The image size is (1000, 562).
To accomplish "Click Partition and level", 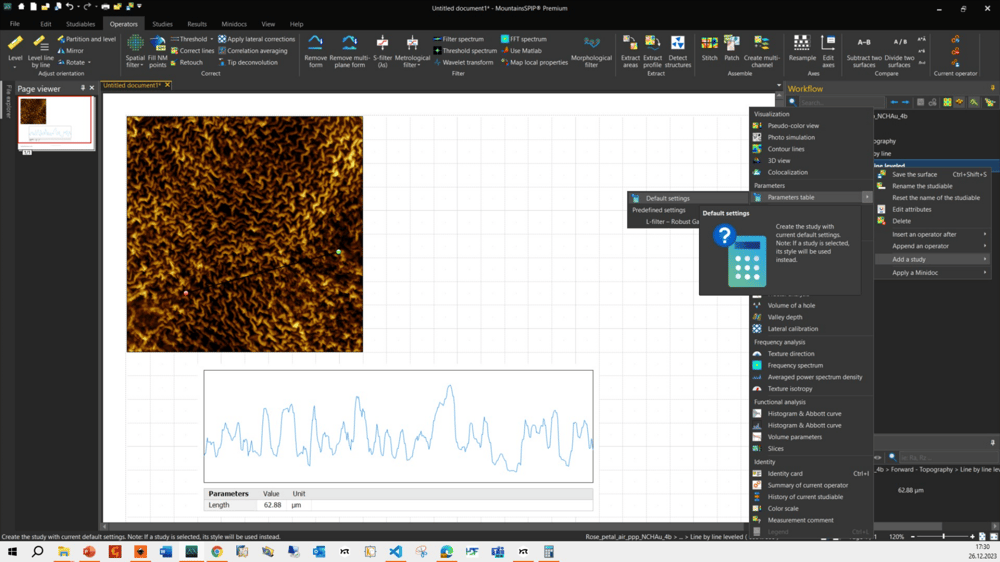I will tap(87, 39).
